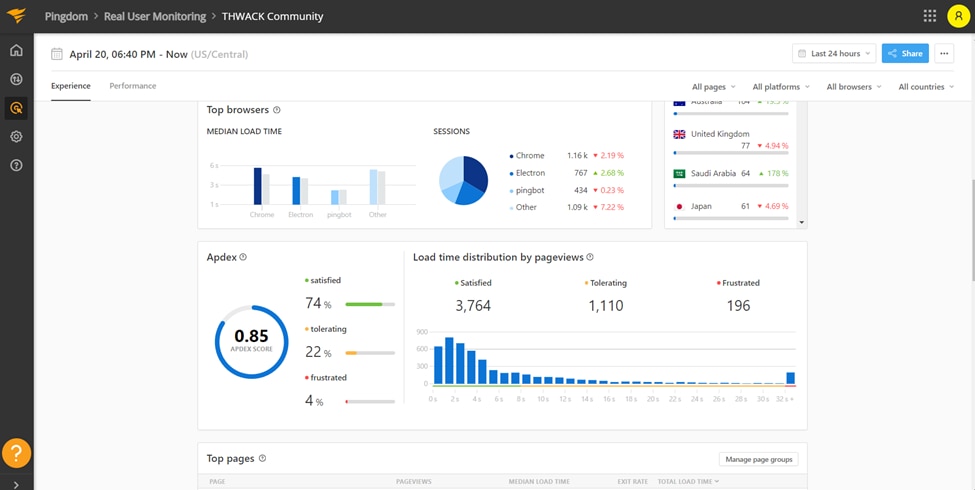Open the Last 24 hours dropdown
This screenshot has width=975, height=490.
coord(834,53)
